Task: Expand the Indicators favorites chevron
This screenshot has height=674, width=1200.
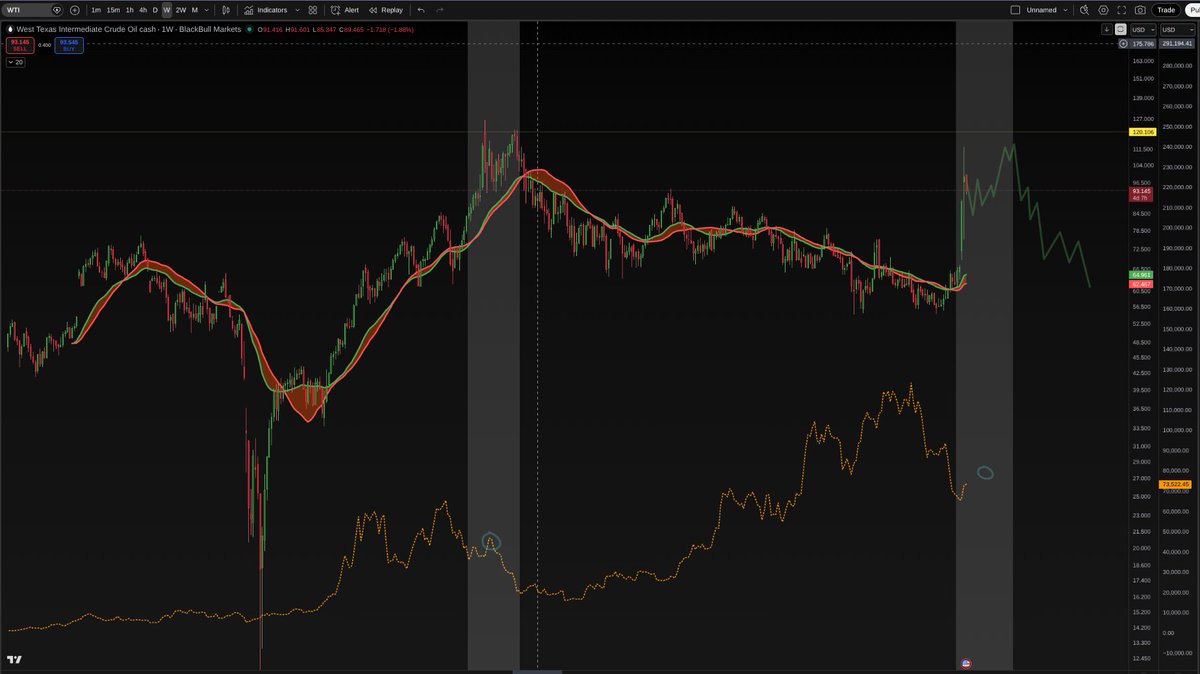Action: coord(298,10)
